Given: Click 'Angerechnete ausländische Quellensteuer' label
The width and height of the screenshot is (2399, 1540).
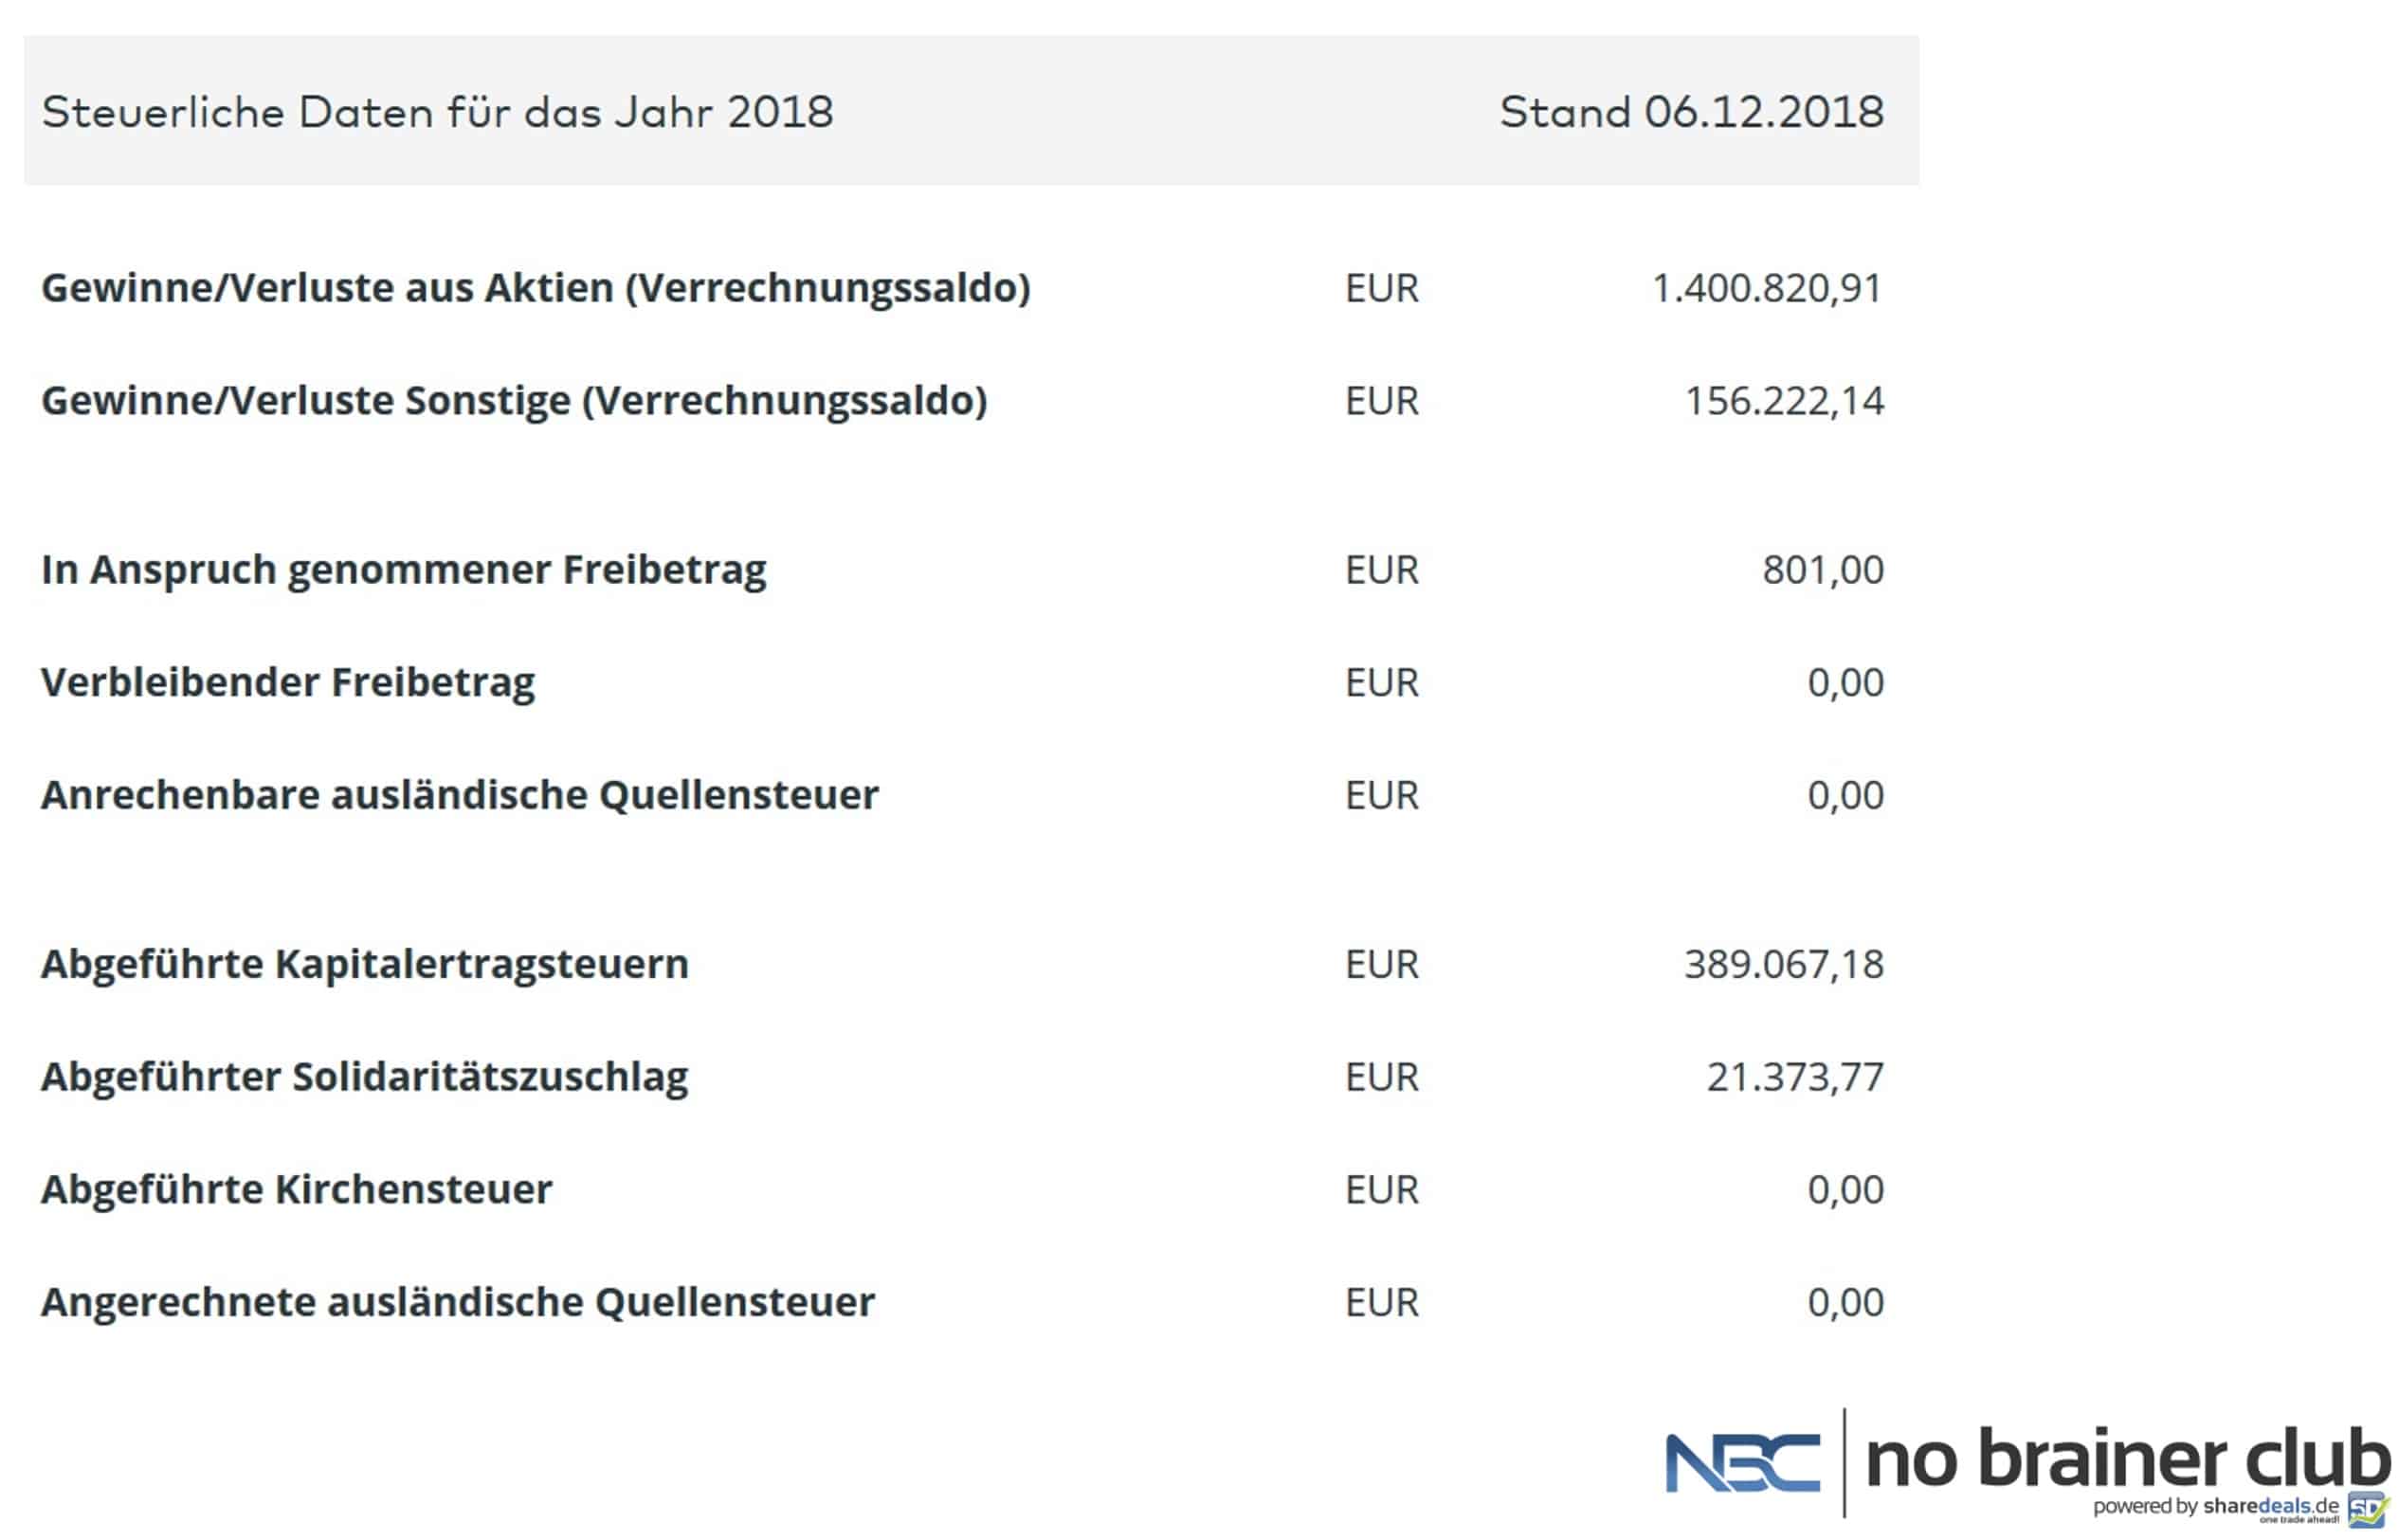Looking at the screenshot, I should [x=457, y=1303].
